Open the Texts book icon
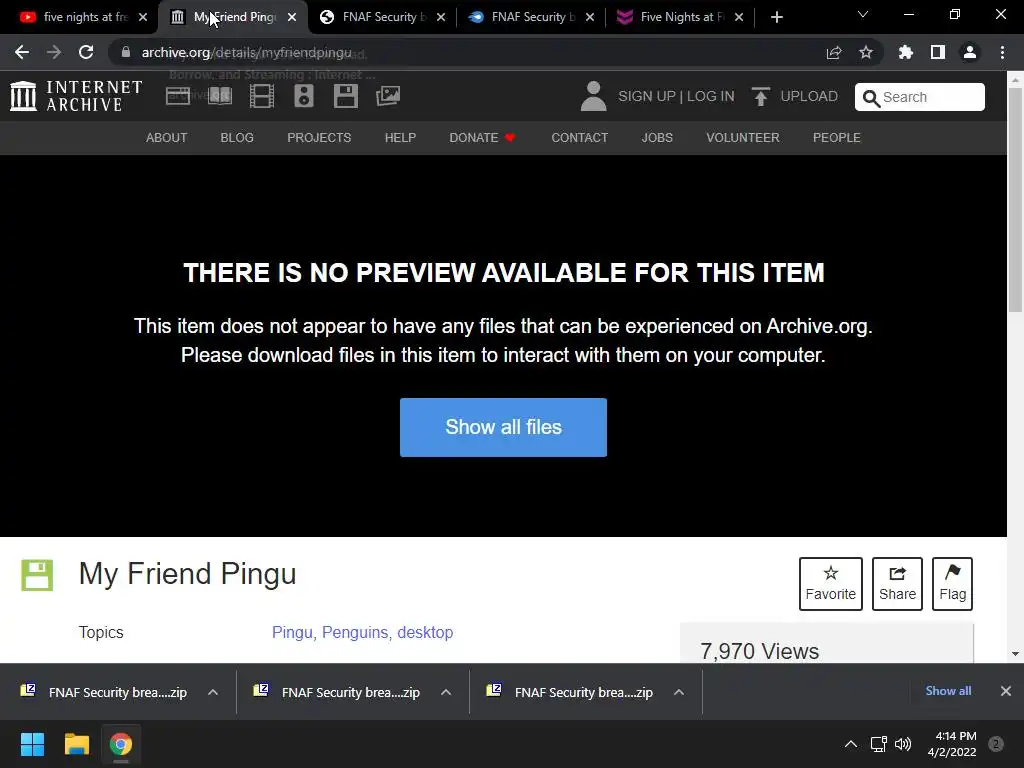 coord(219,96)
